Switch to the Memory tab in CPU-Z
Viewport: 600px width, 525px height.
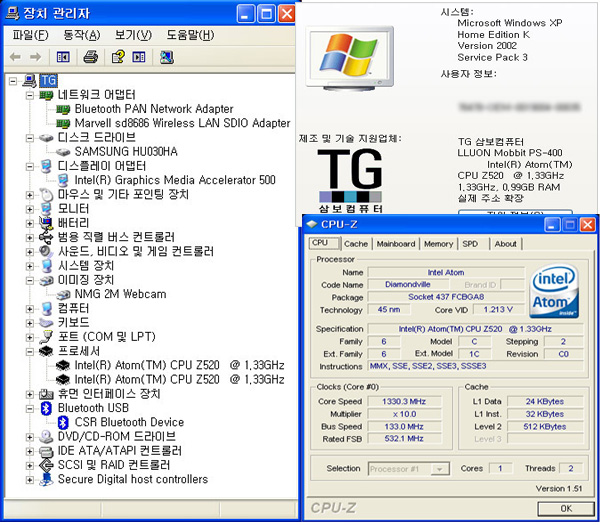click(x=439, y=244)
